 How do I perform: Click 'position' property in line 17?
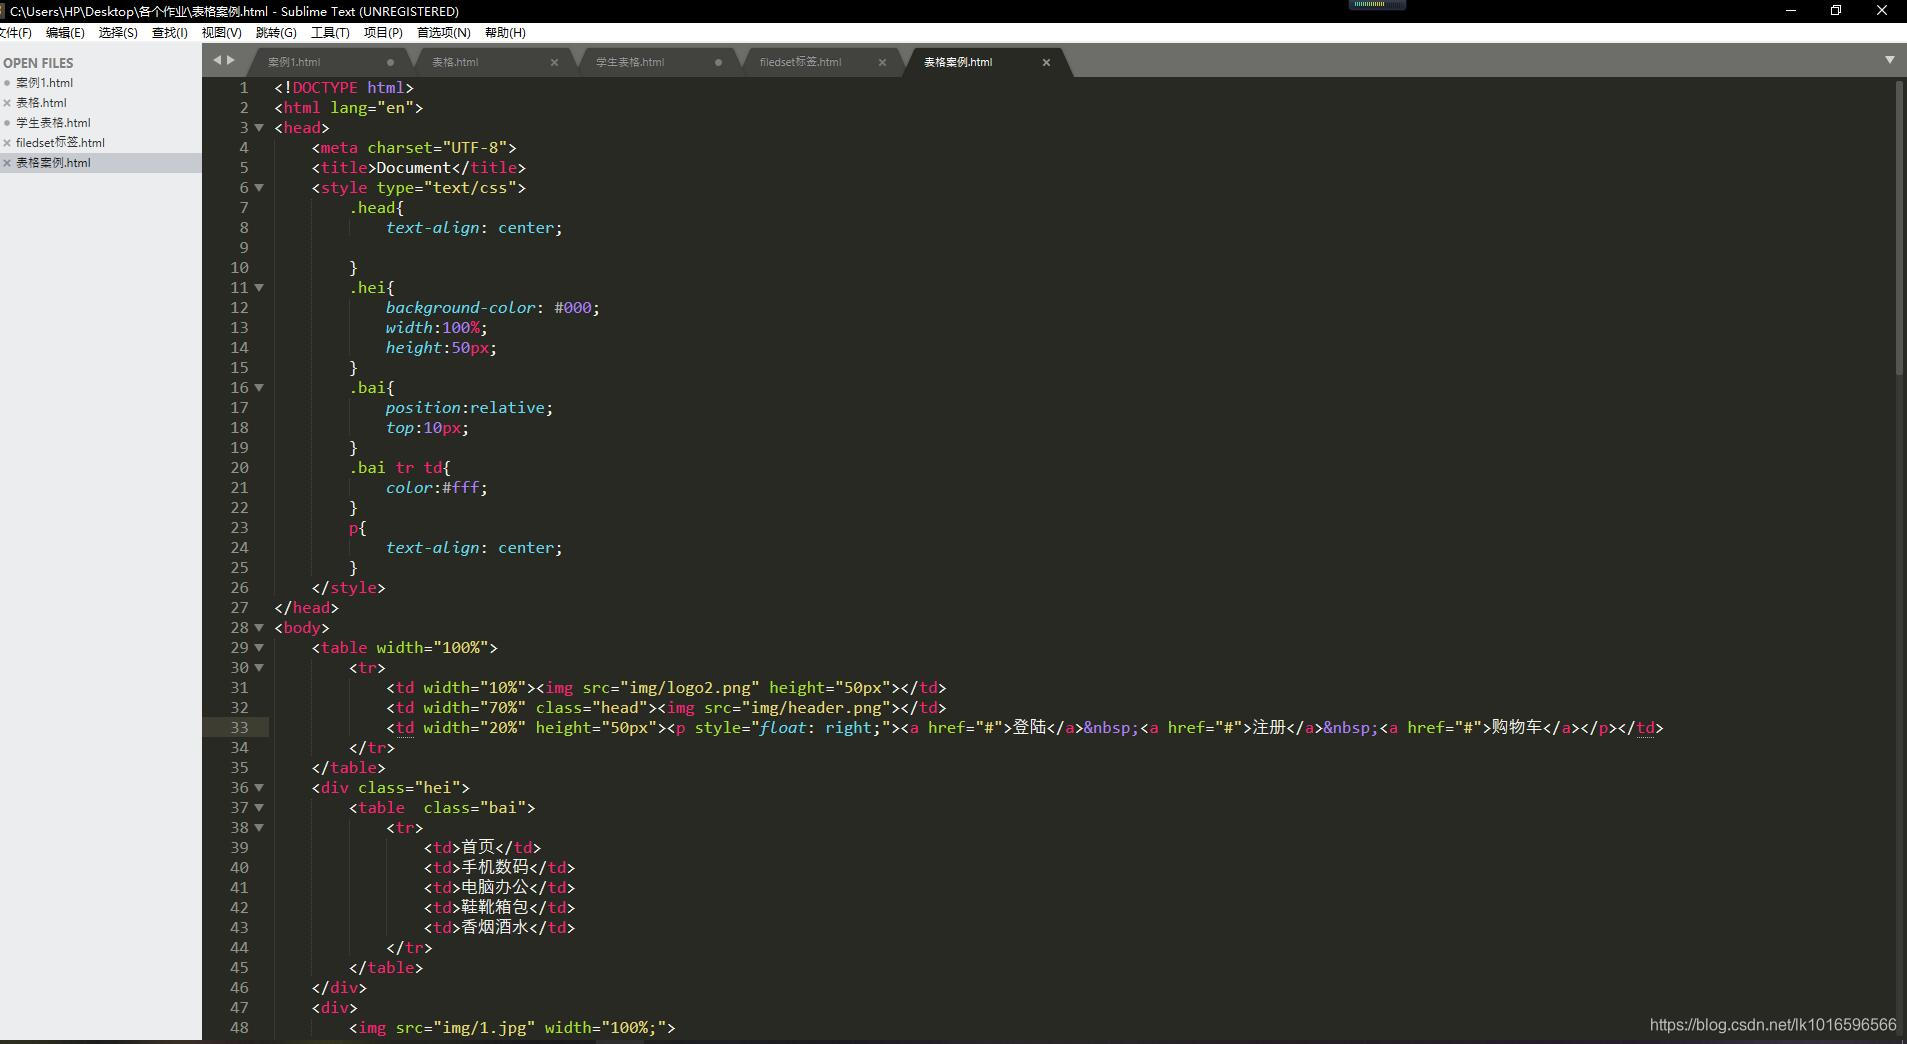coord(423,408)
